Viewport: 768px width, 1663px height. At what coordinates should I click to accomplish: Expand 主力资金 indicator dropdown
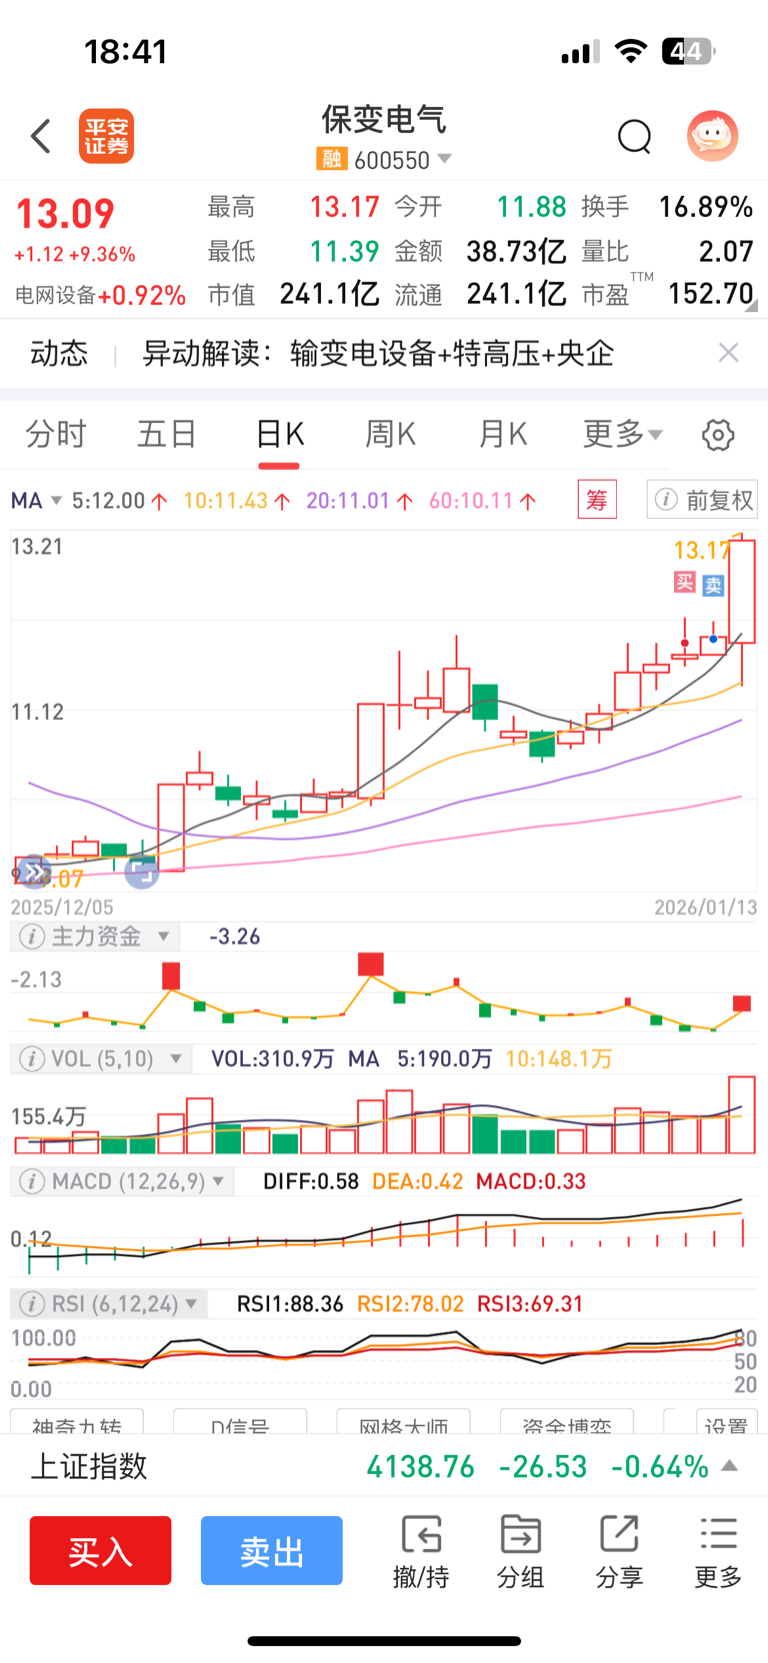(163, 937)
